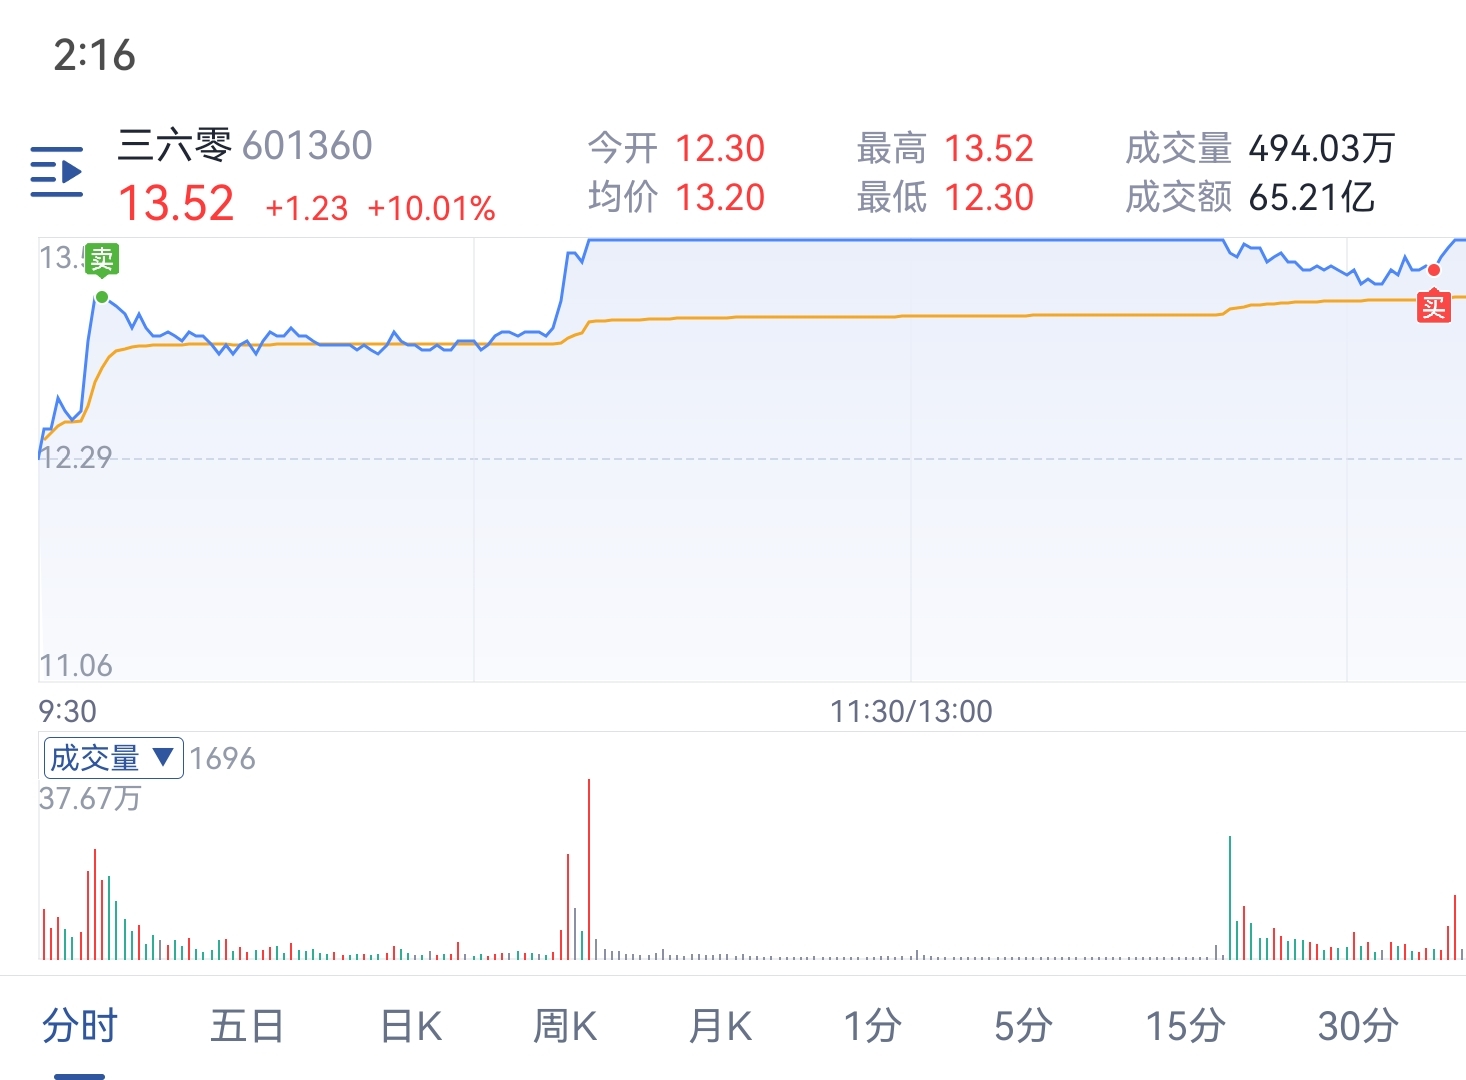The width and height of the screenshot is (1466, 1080).
Task: Tap the stock name 三六零
Action: click(x=175, y=146)
